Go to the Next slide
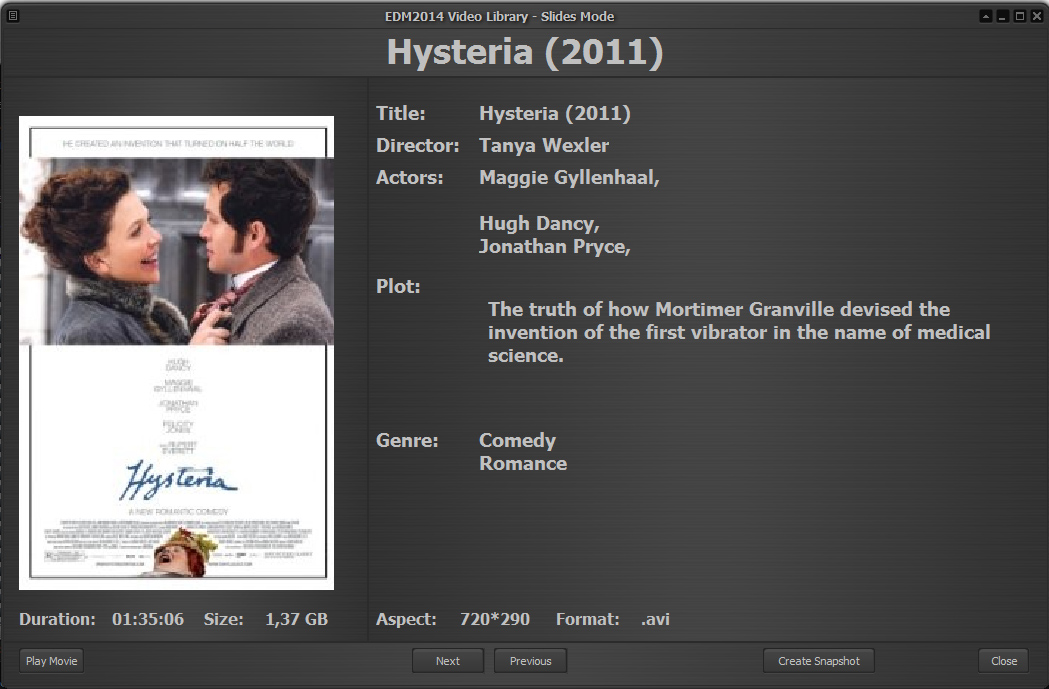The width and height of the screenshot is (1049, 689). coord(448,661)
